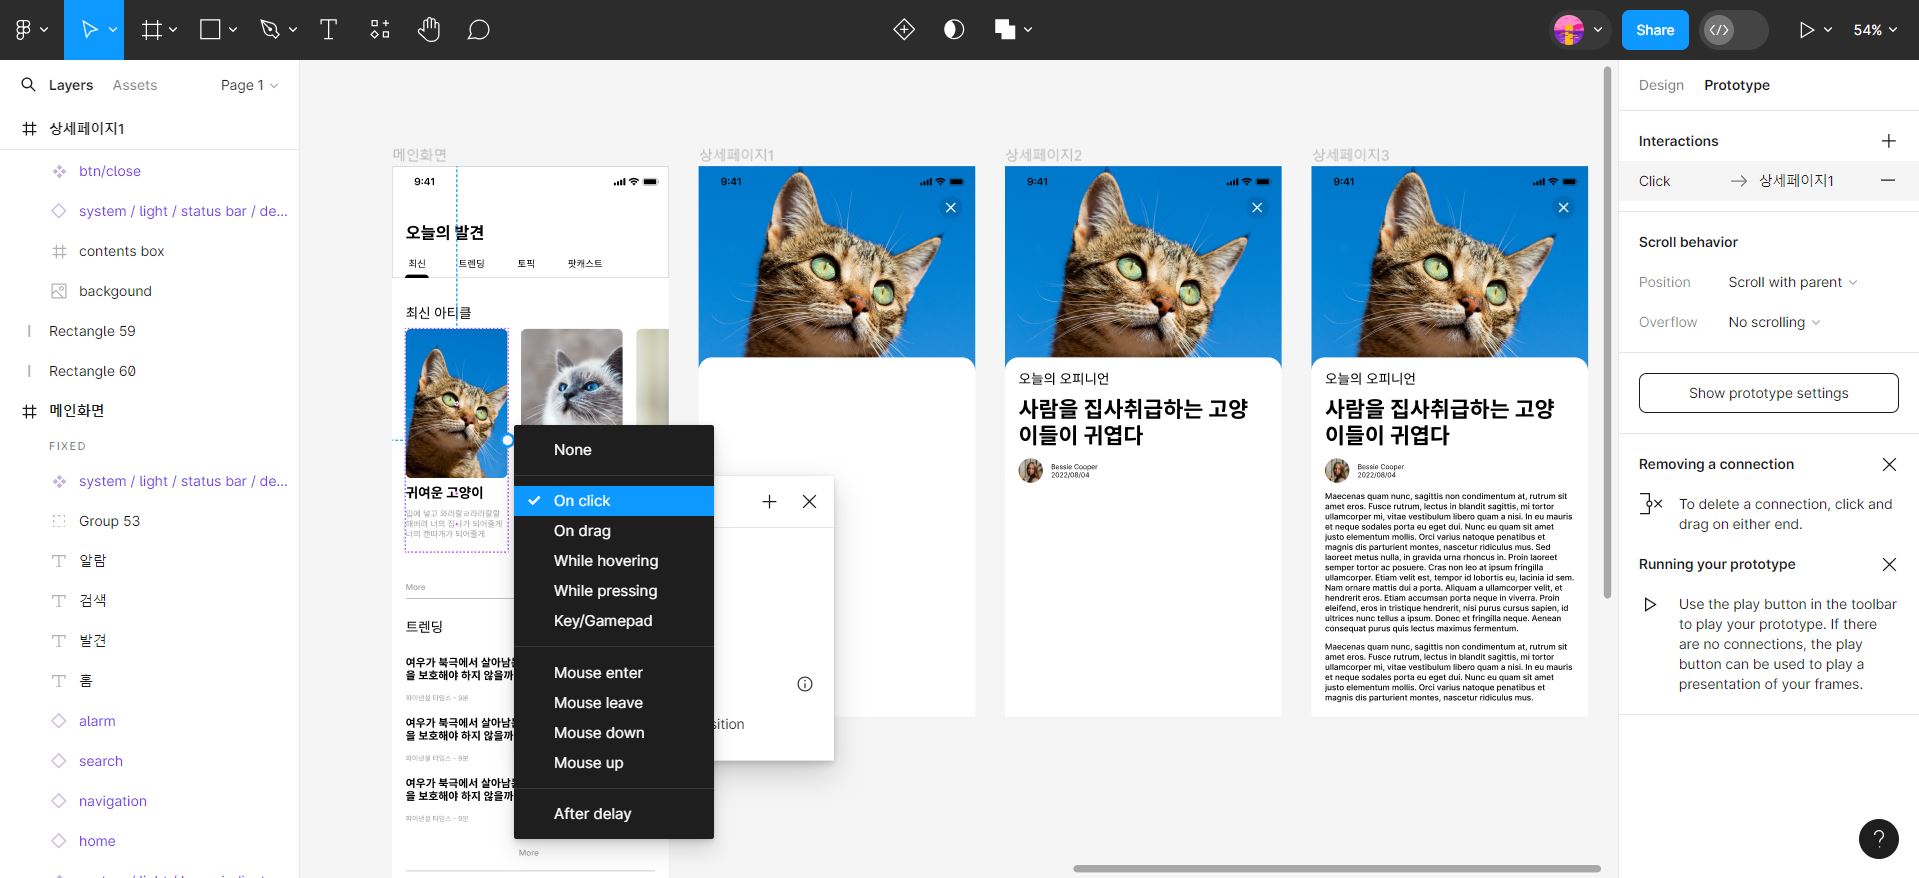The width and height of the screenshot is (1919, 878).
Task: Click the Use as mask icon
Action: point(954,30)
